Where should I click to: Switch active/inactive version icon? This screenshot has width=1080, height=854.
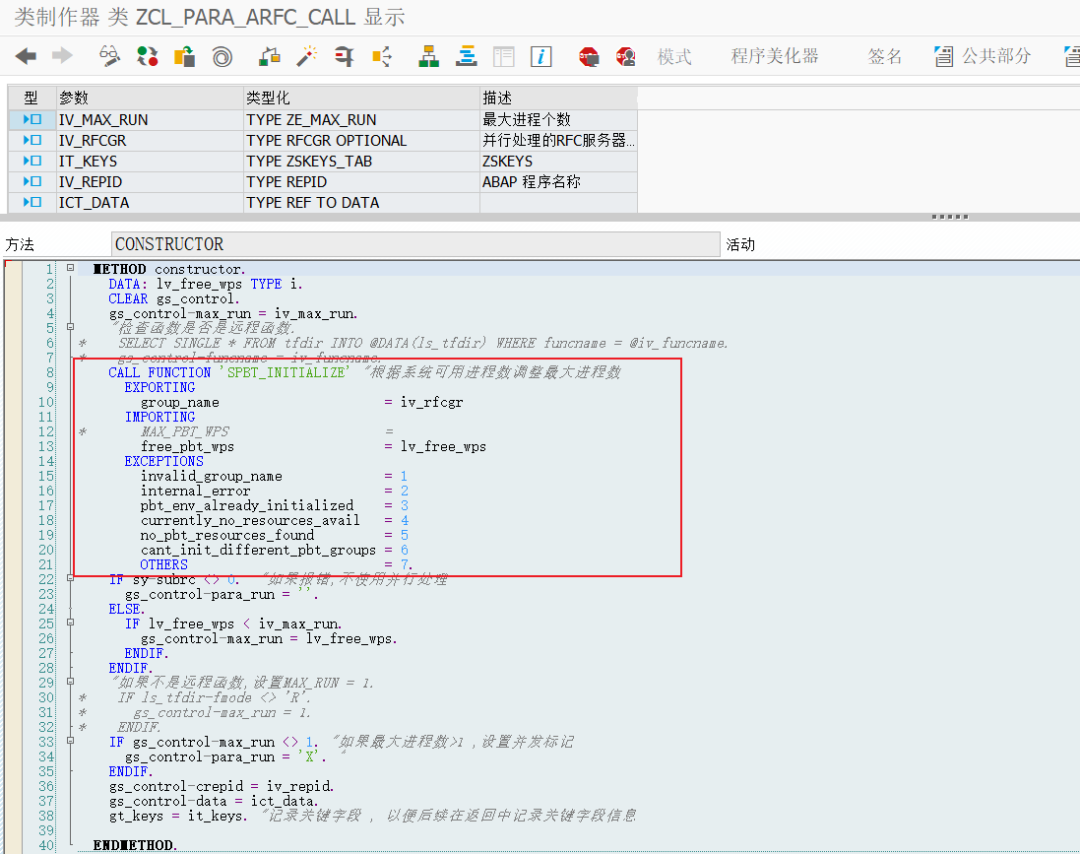pos(147,56)
